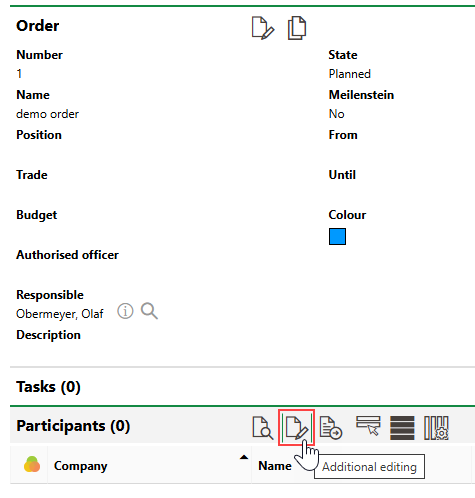Open Participants column settings gear icon
475x498 pixels.
(436, 428)
